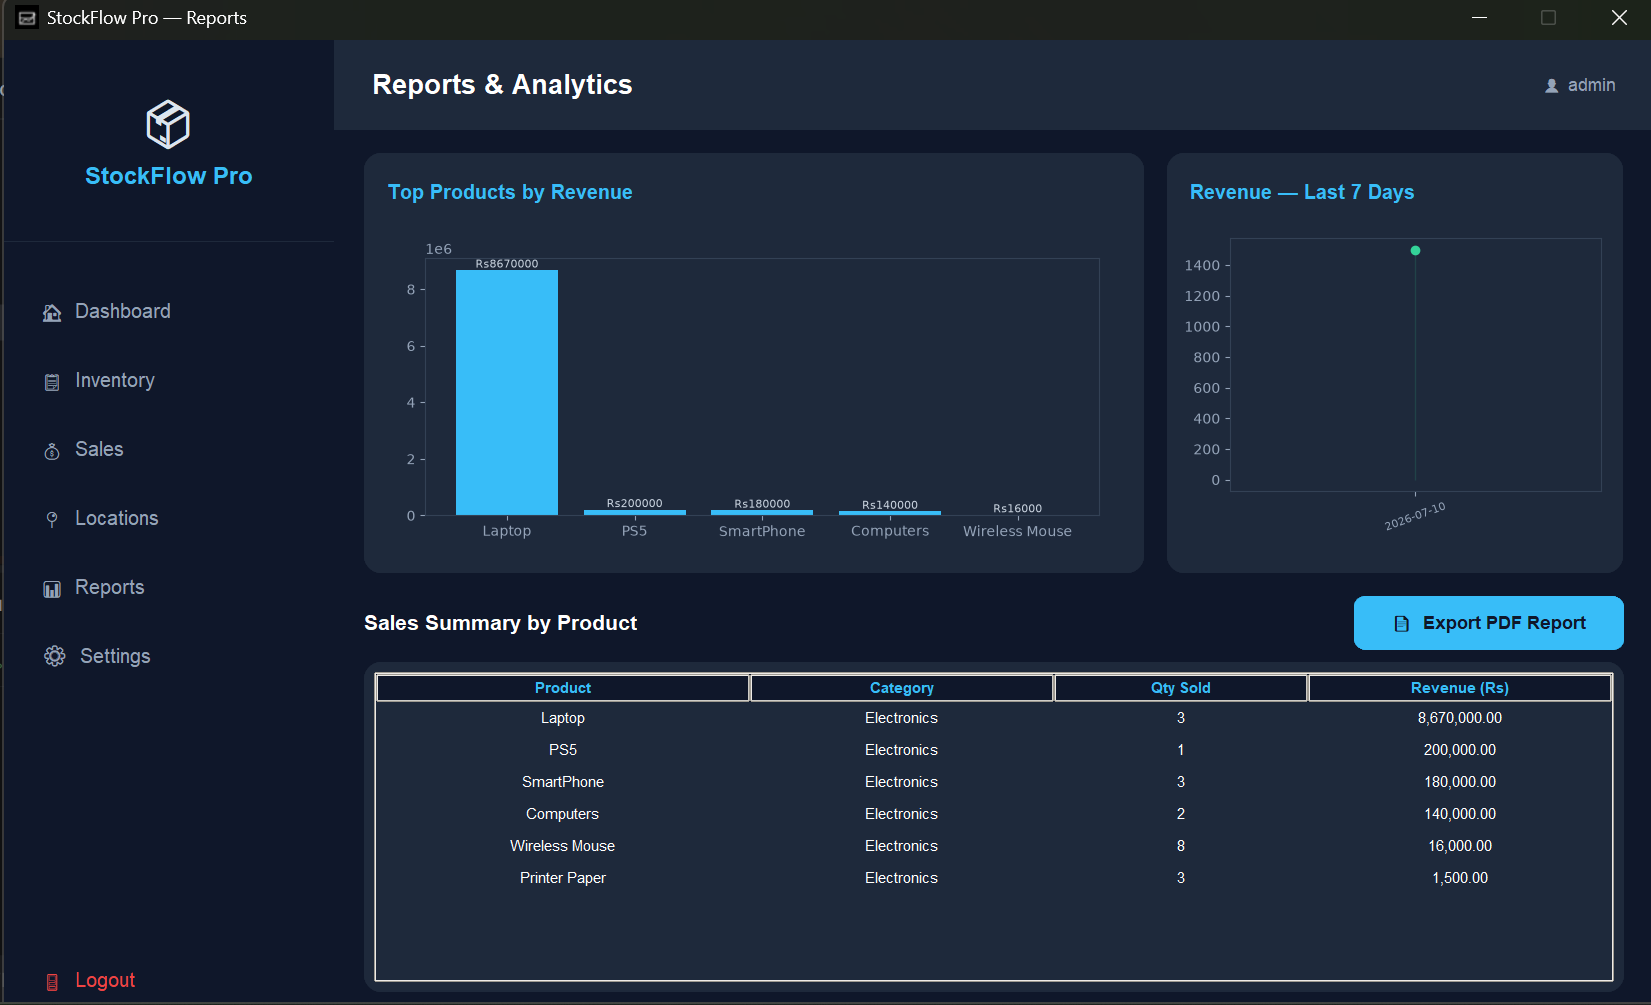Click the Sales money bag icon
Viewport: 1651px width, 1005px height.
[52, 451]
